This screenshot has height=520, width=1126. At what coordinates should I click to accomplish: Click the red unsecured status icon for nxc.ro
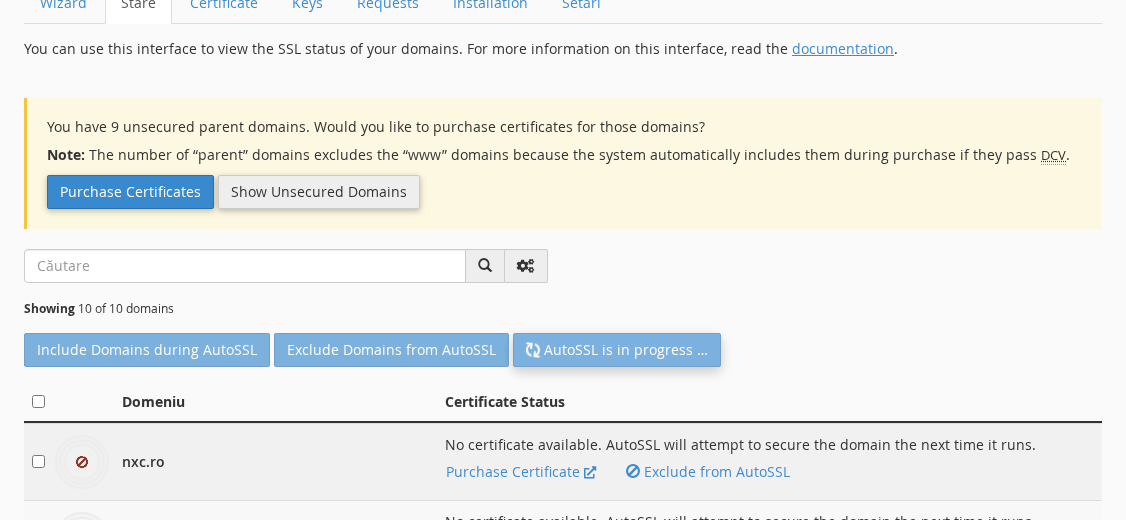pyautogui.click(x=82, y=462)
